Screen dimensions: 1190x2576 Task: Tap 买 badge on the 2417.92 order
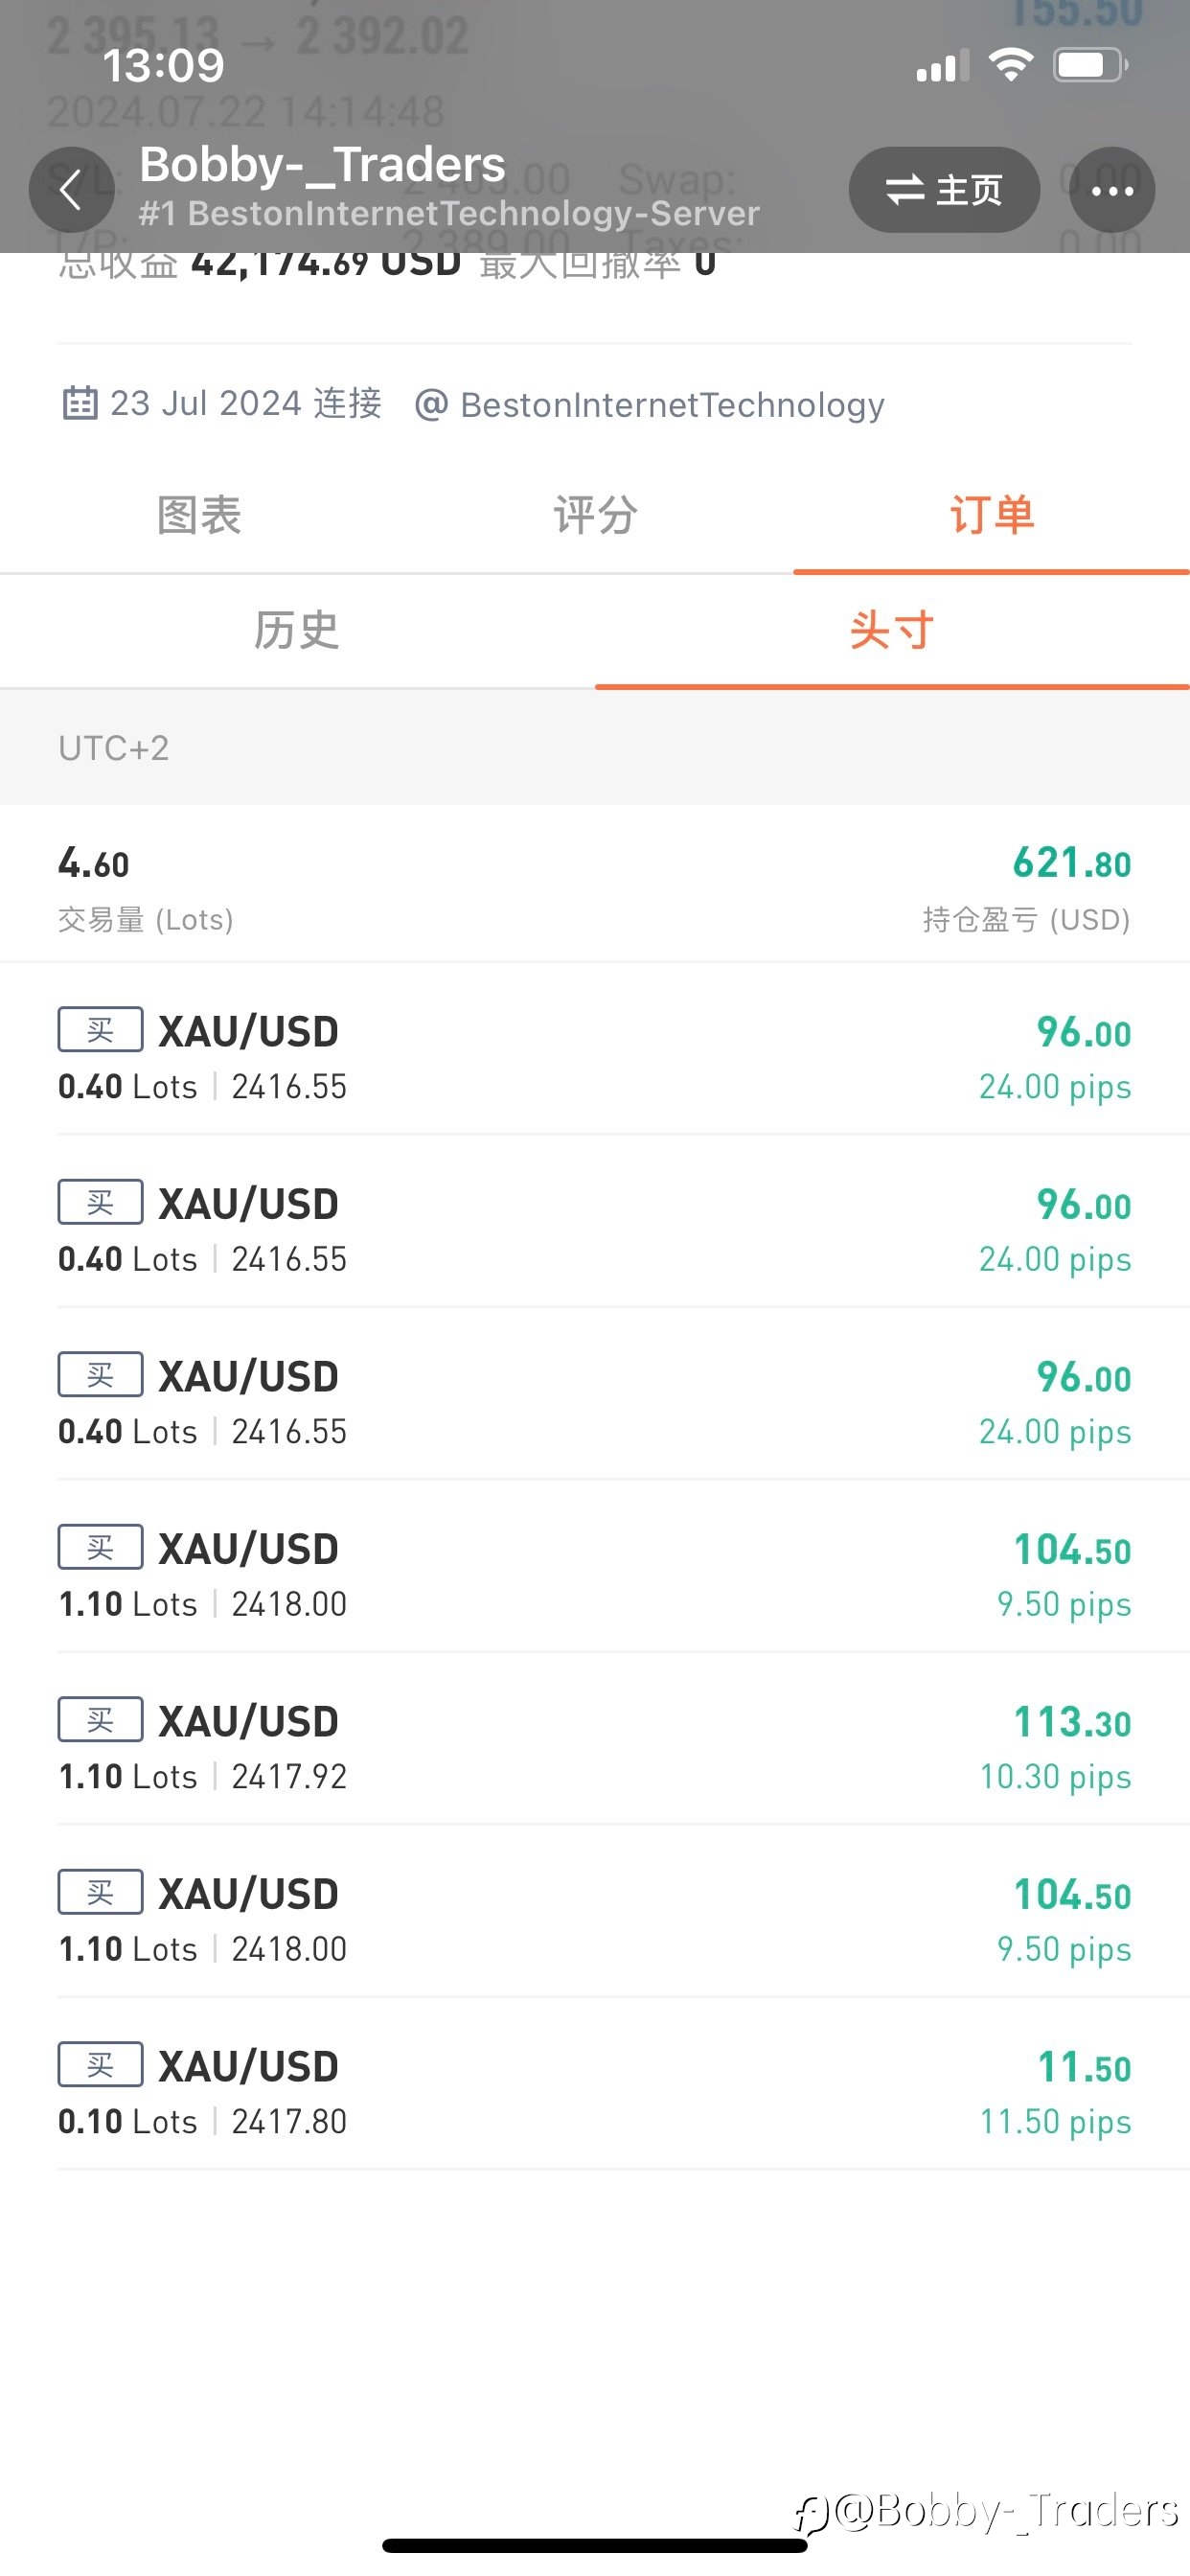[100, 1720]
